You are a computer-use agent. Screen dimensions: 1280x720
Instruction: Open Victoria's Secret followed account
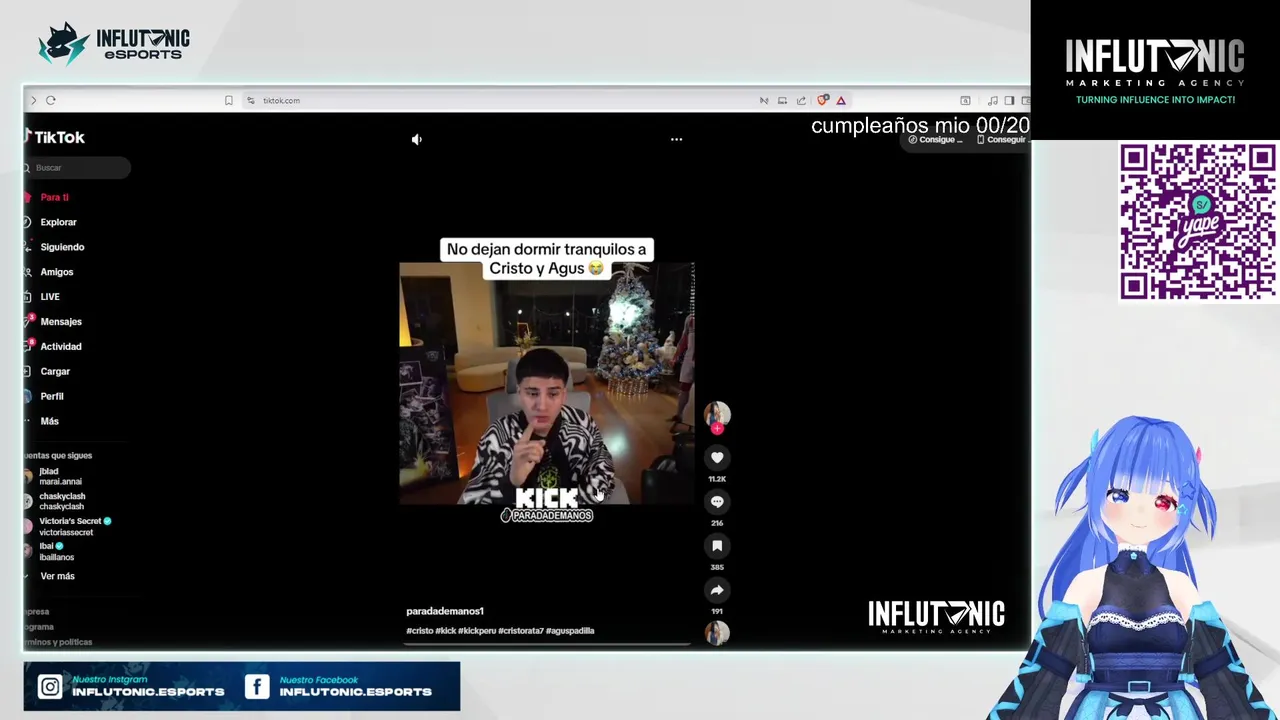click(67, 526)
